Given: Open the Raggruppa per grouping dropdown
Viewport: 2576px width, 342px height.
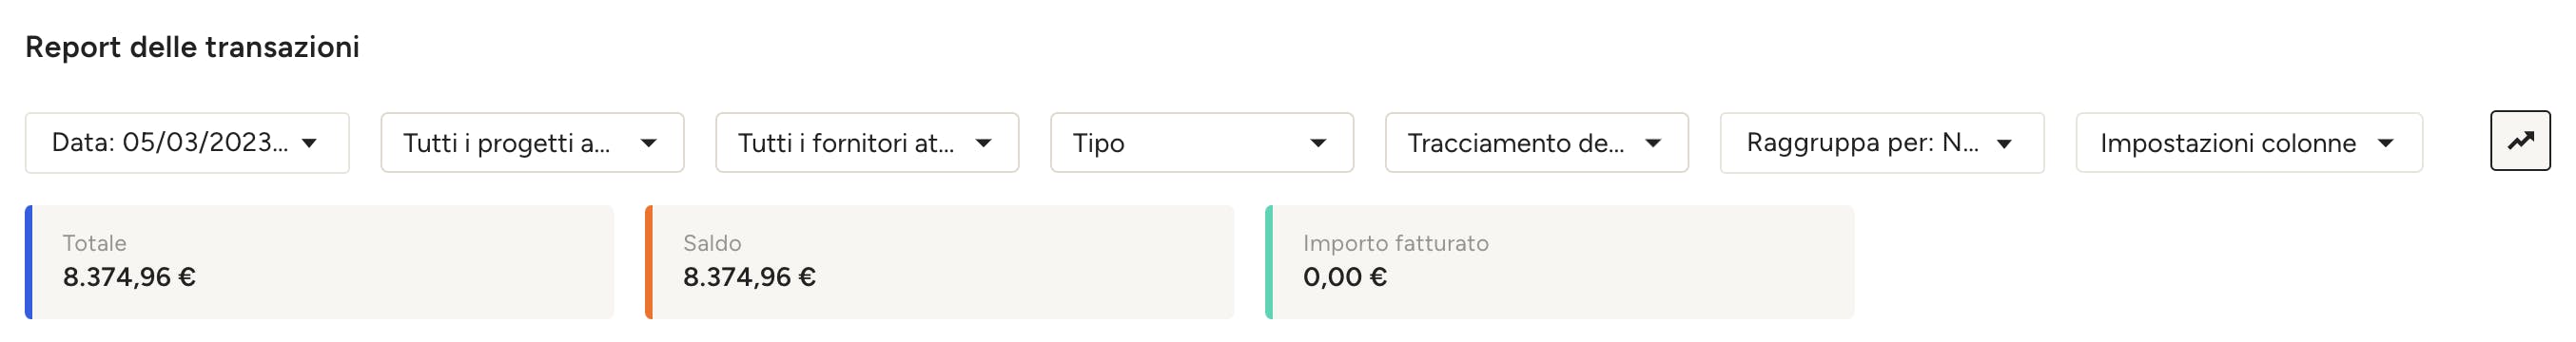Looking at the screenshot, I should (x=1882, y=143).
